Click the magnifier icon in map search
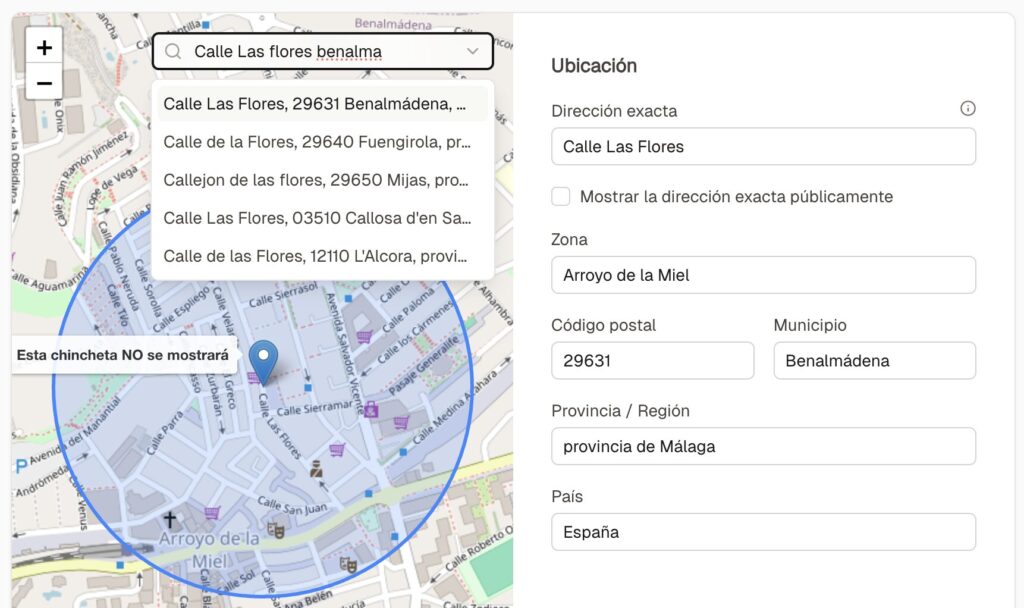Screen dimensions: 1024x608 [x=173, y=51]
